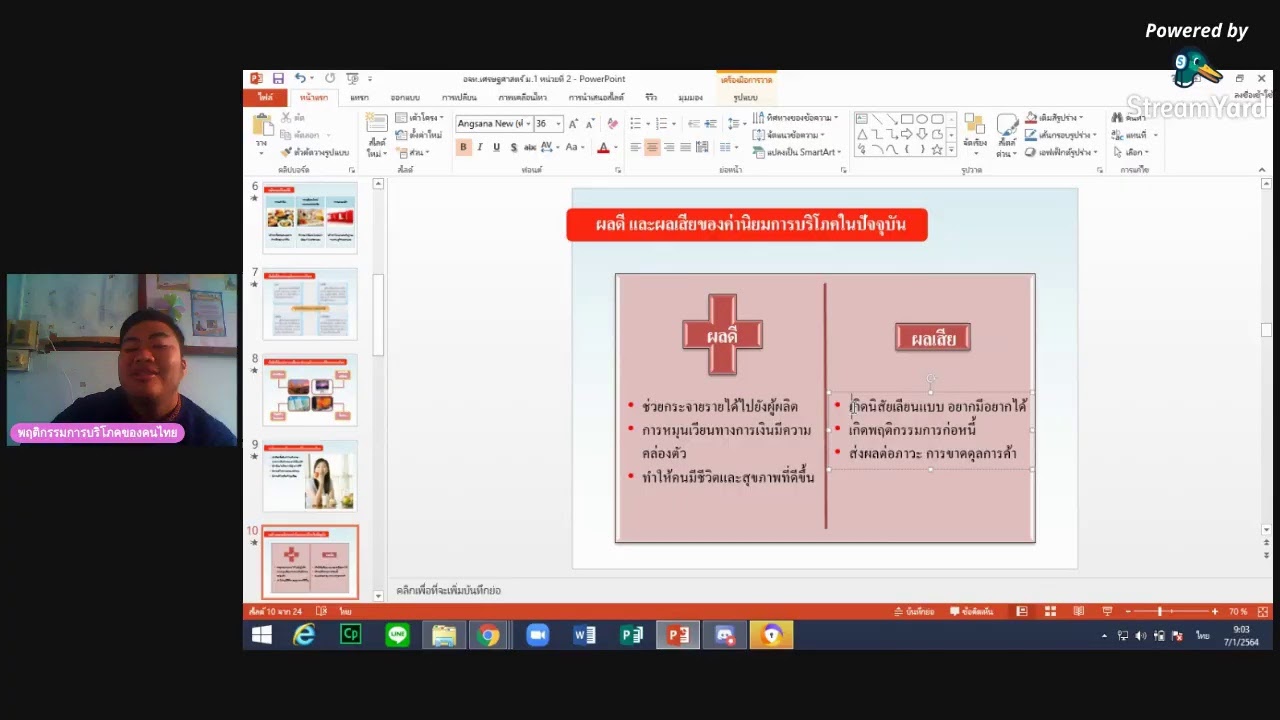This screenshot has width=1280, height=720.
Task: Increase font size with larger A icon
Action: click(573, 124)
